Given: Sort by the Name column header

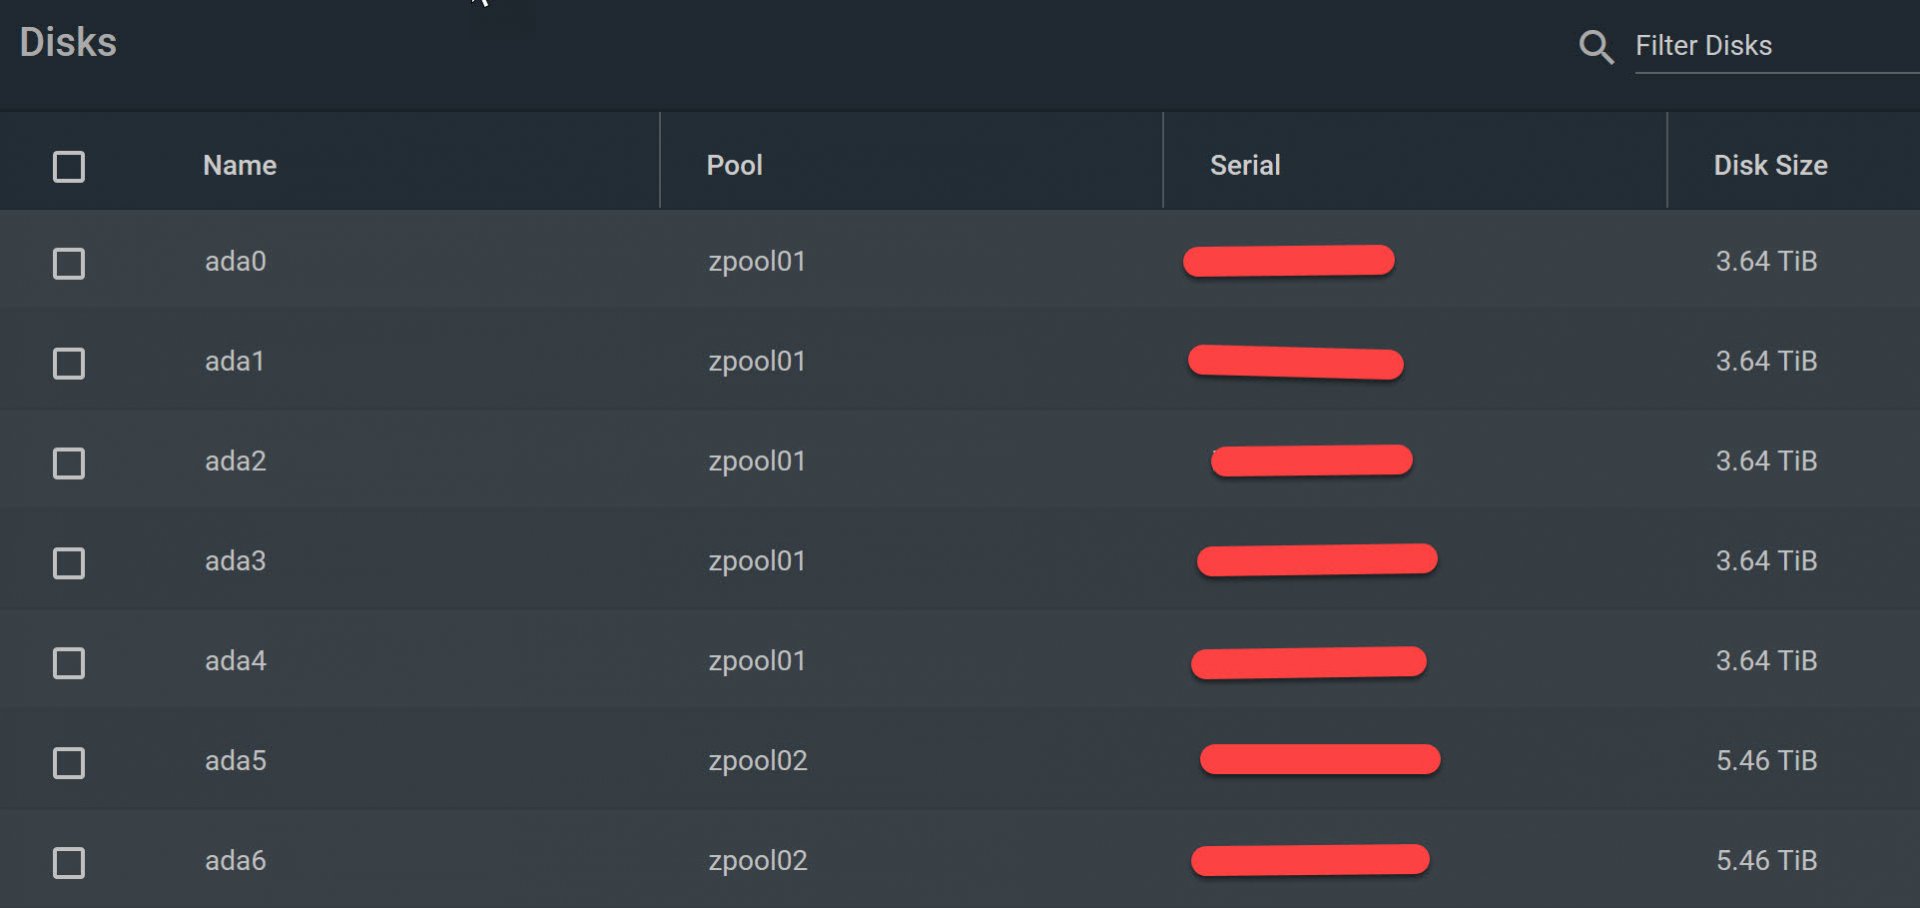Looking at the screenshot, I should click(x=240, y=165).
